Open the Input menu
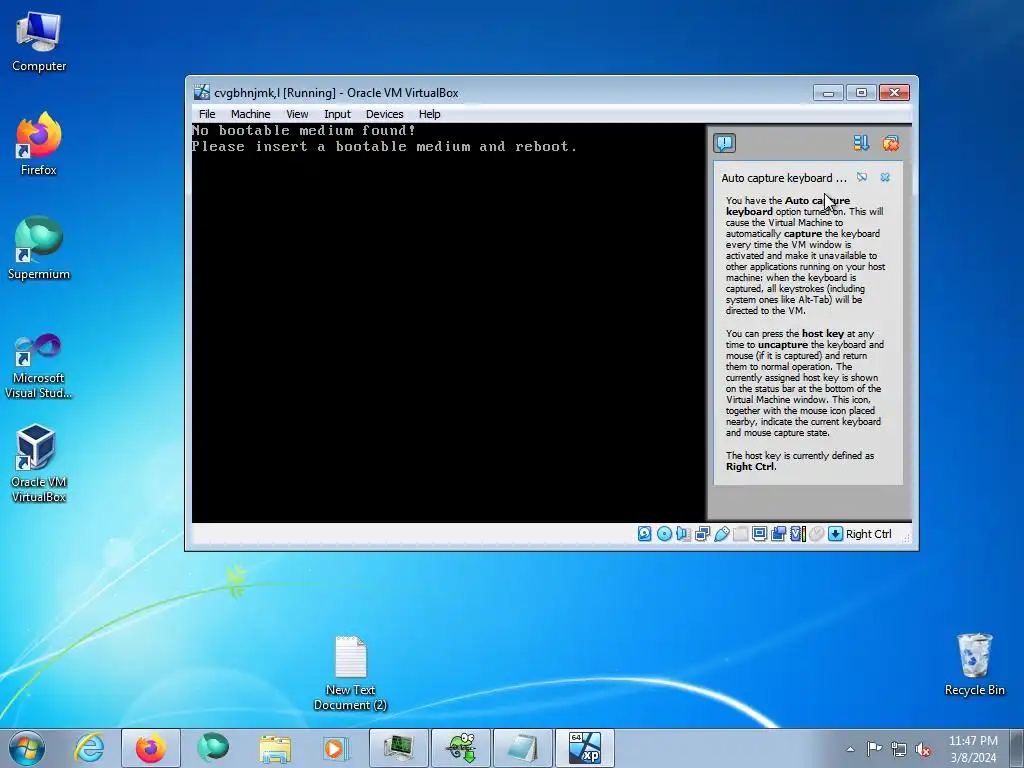This screenshot has width=1024, height=768. [337, 114]
